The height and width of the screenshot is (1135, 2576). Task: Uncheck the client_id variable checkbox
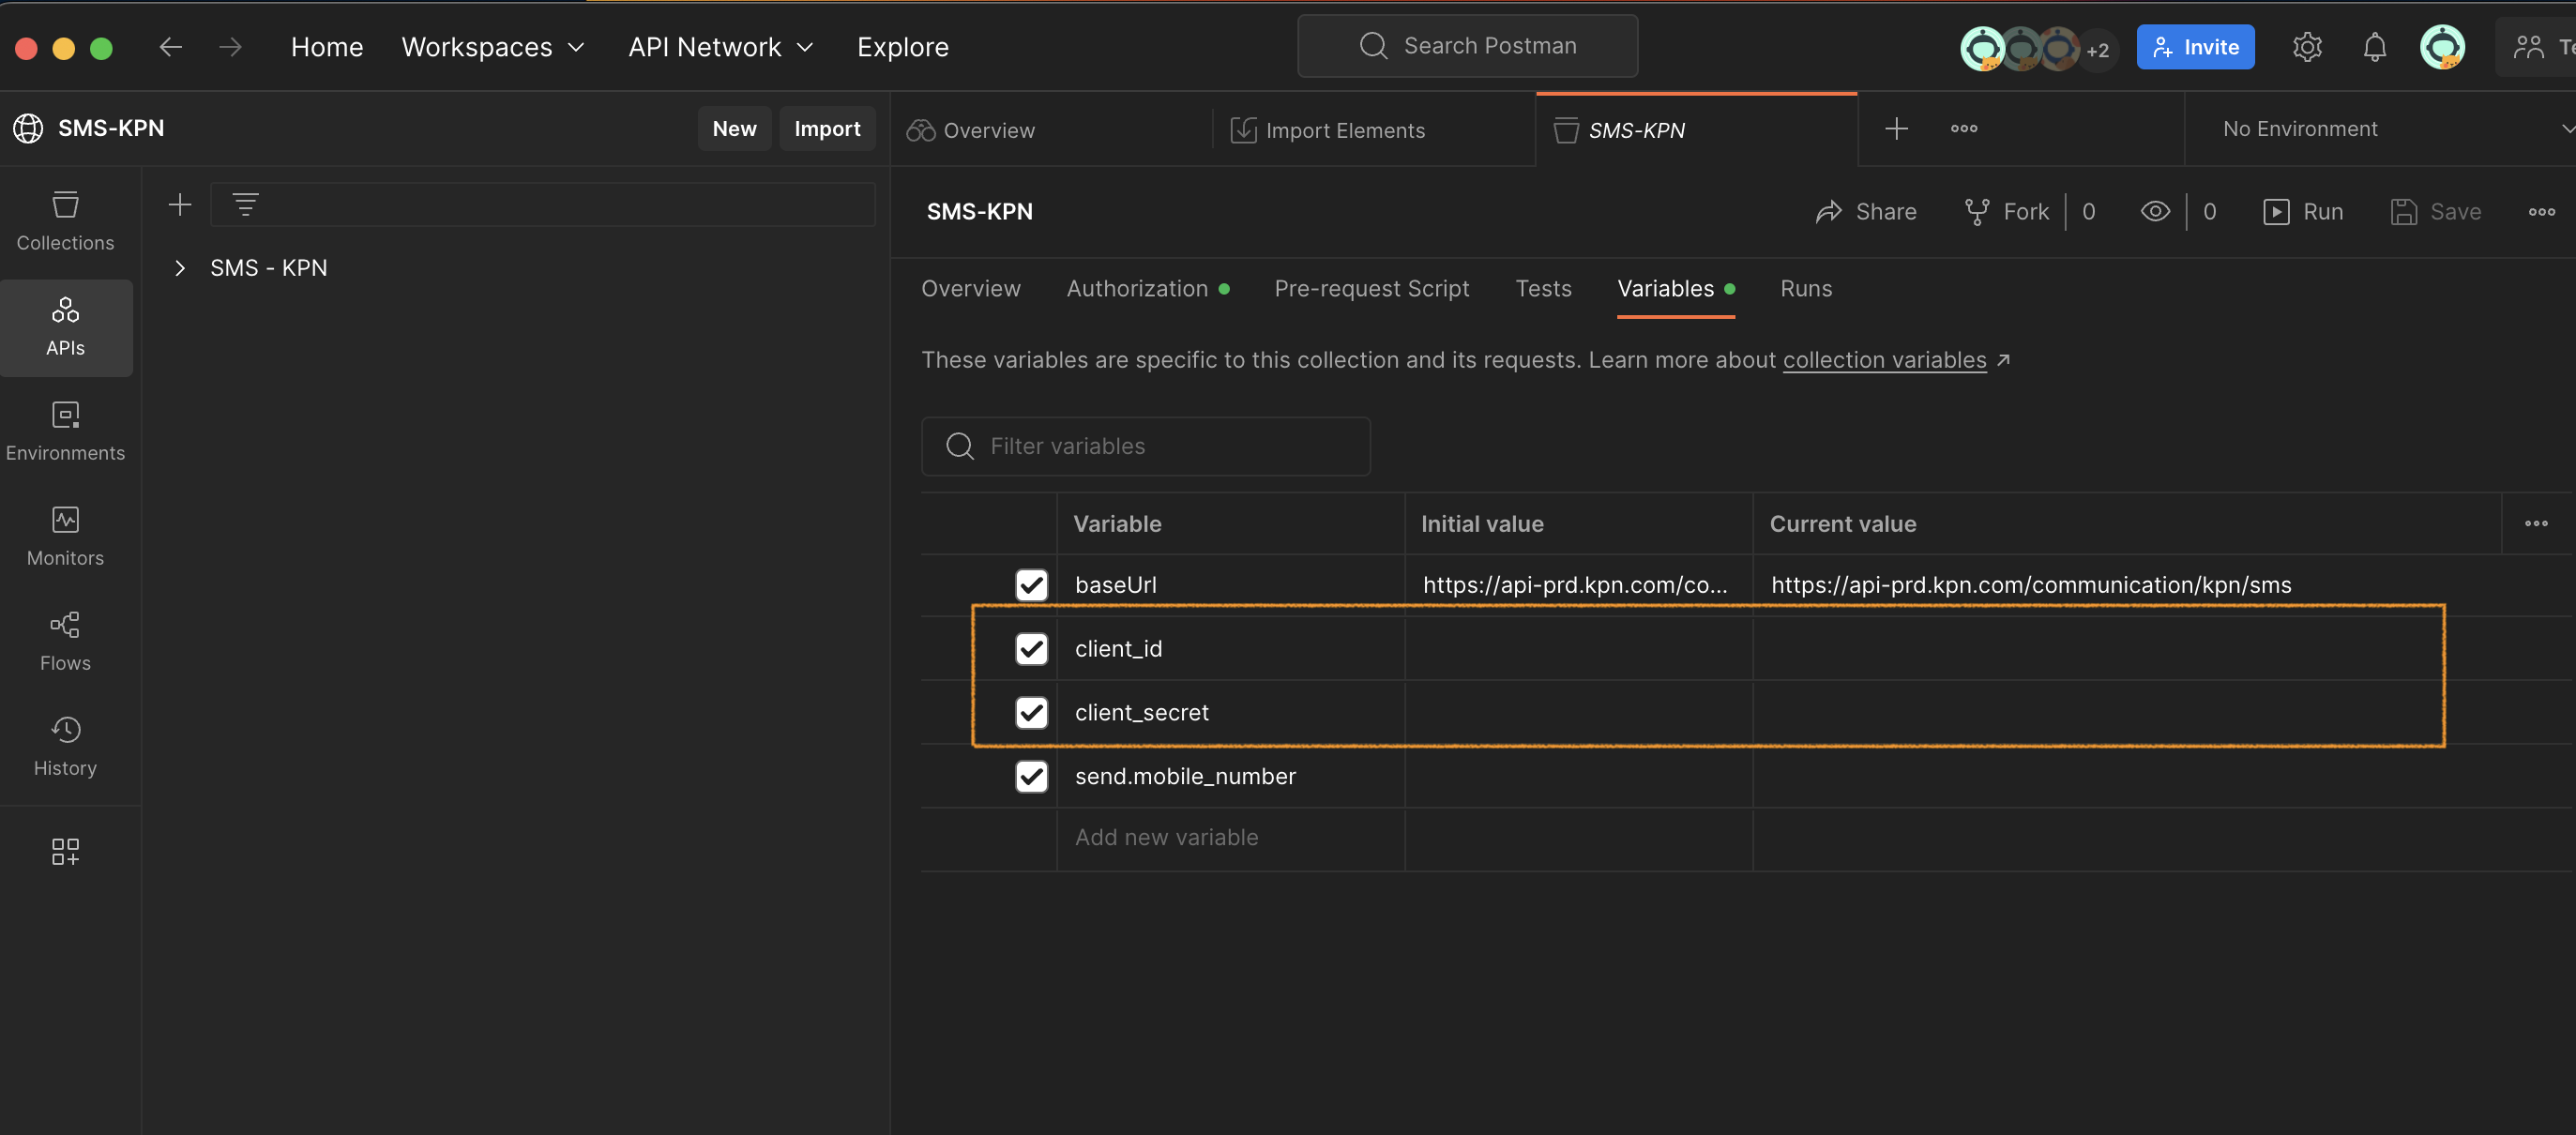[1031, 648]
